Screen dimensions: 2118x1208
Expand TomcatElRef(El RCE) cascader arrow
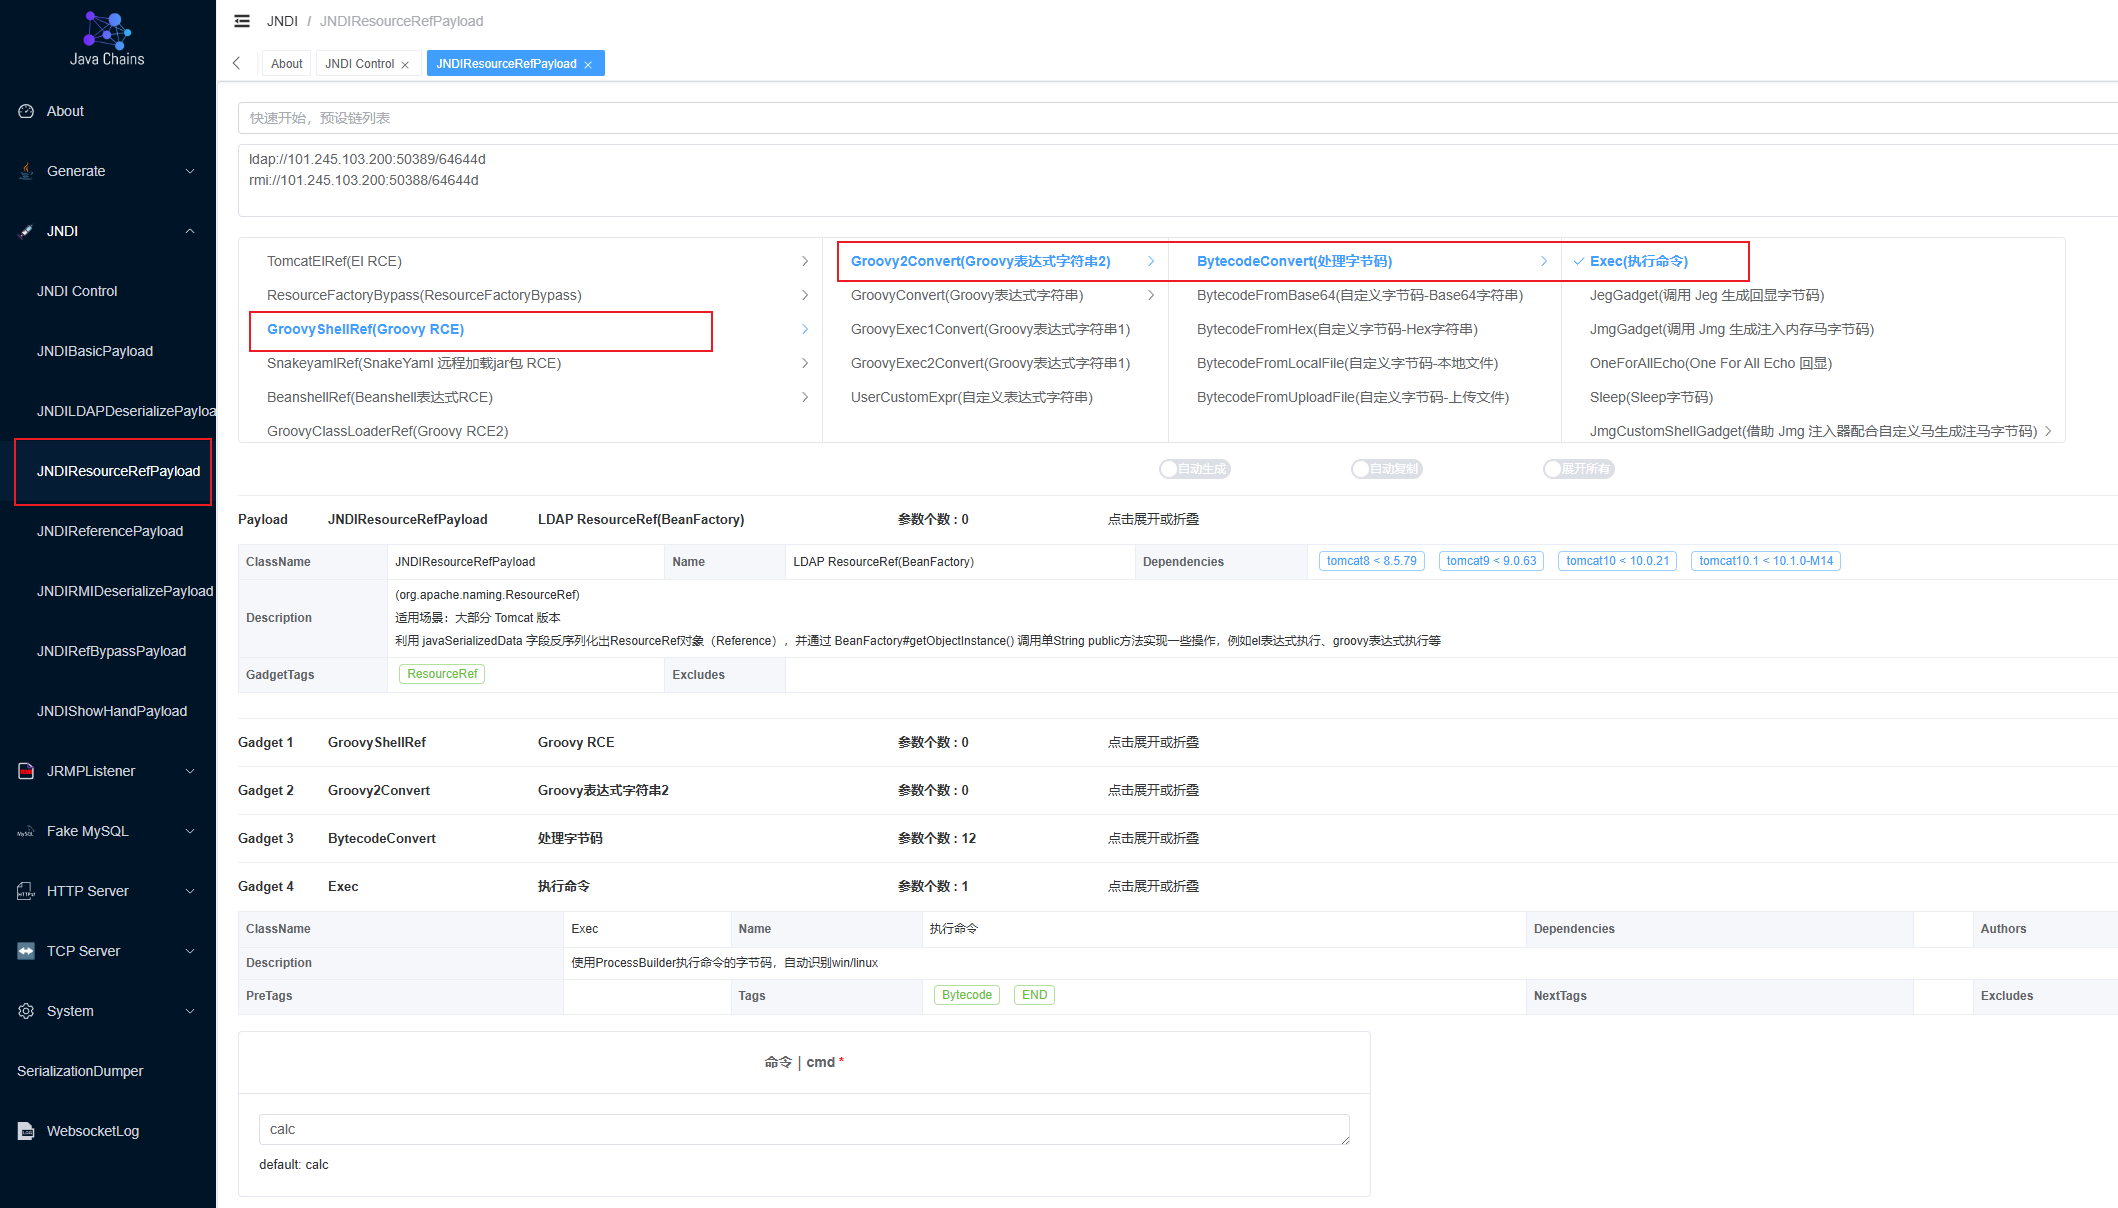pyautogui.click(x=805, y=261)
